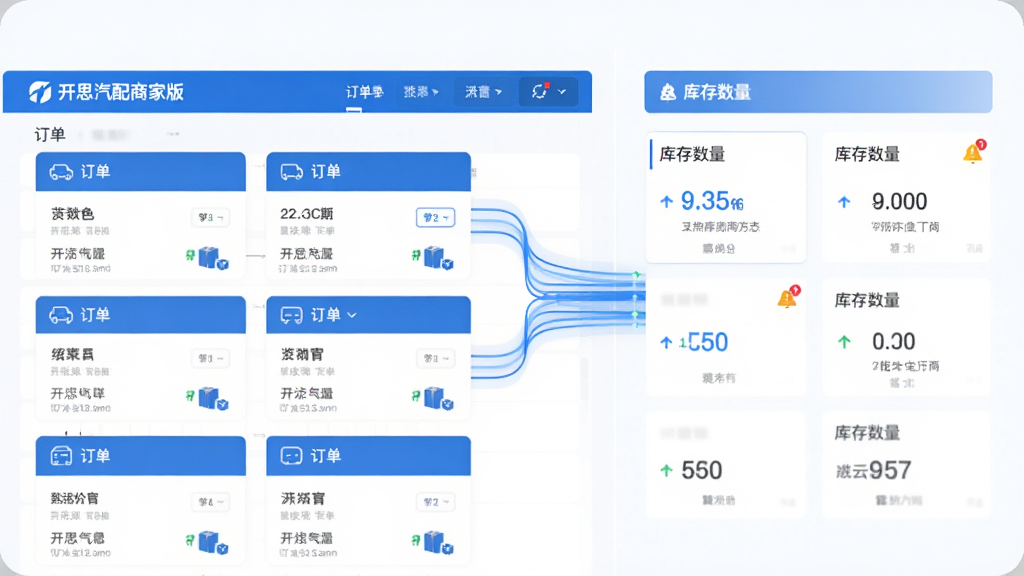Screen dimensions: 1024x576
Task: Click the chat icon beside 订单 chevron
Action: [291, 315]
